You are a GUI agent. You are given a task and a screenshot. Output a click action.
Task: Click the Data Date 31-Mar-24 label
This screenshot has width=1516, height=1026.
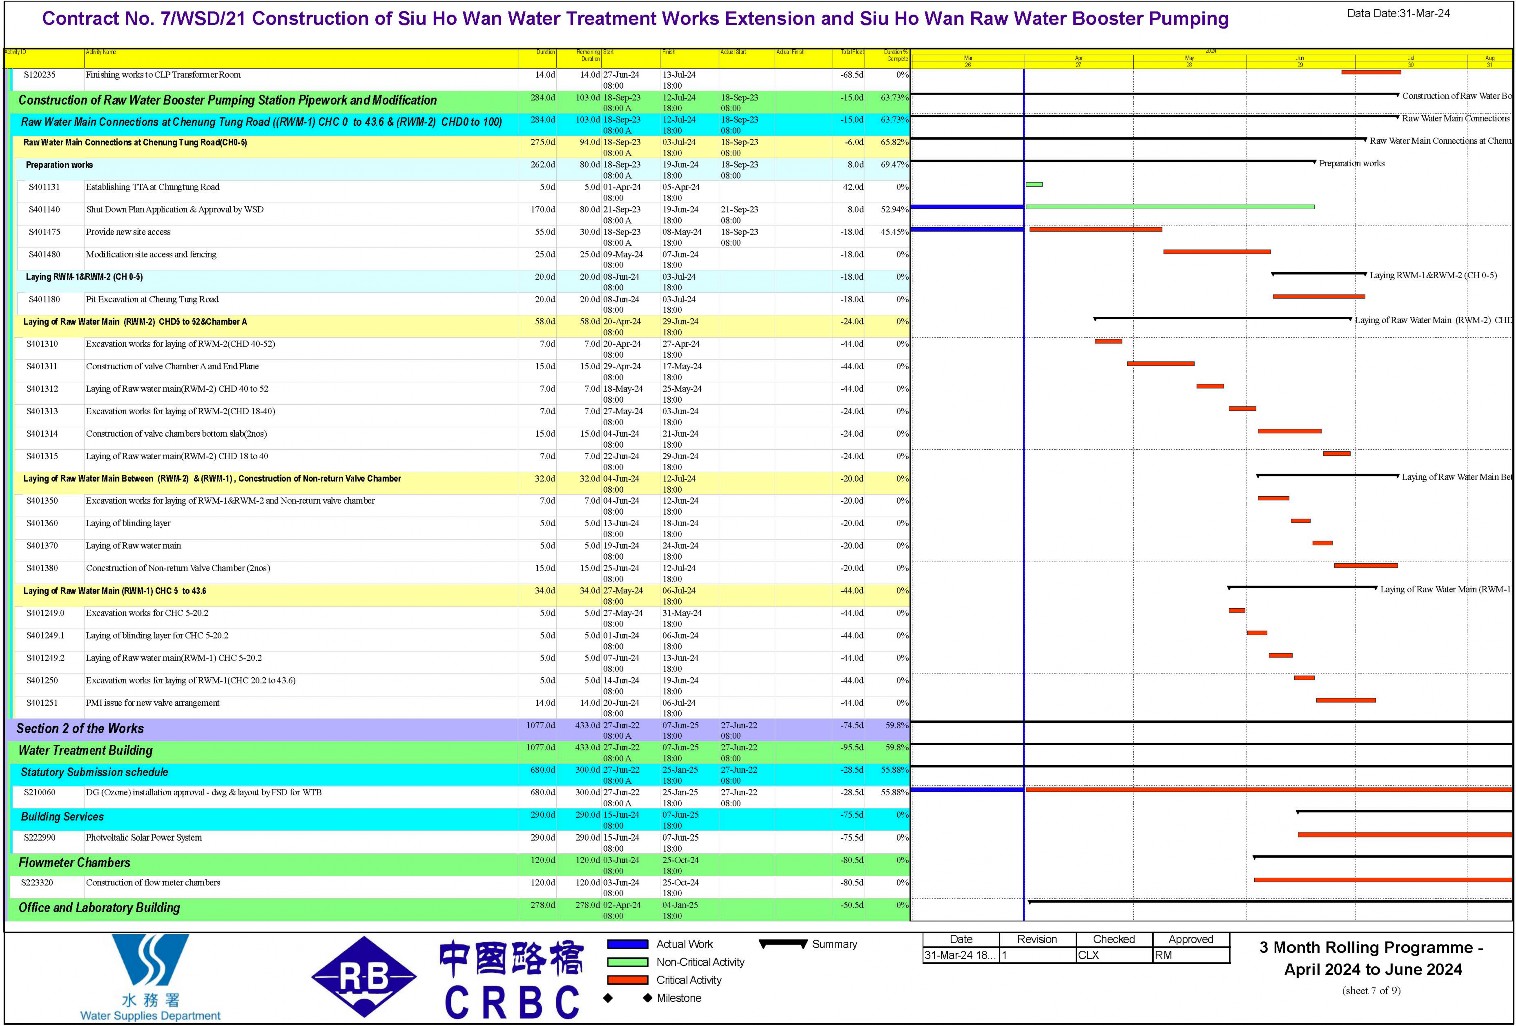point(1398,13)
